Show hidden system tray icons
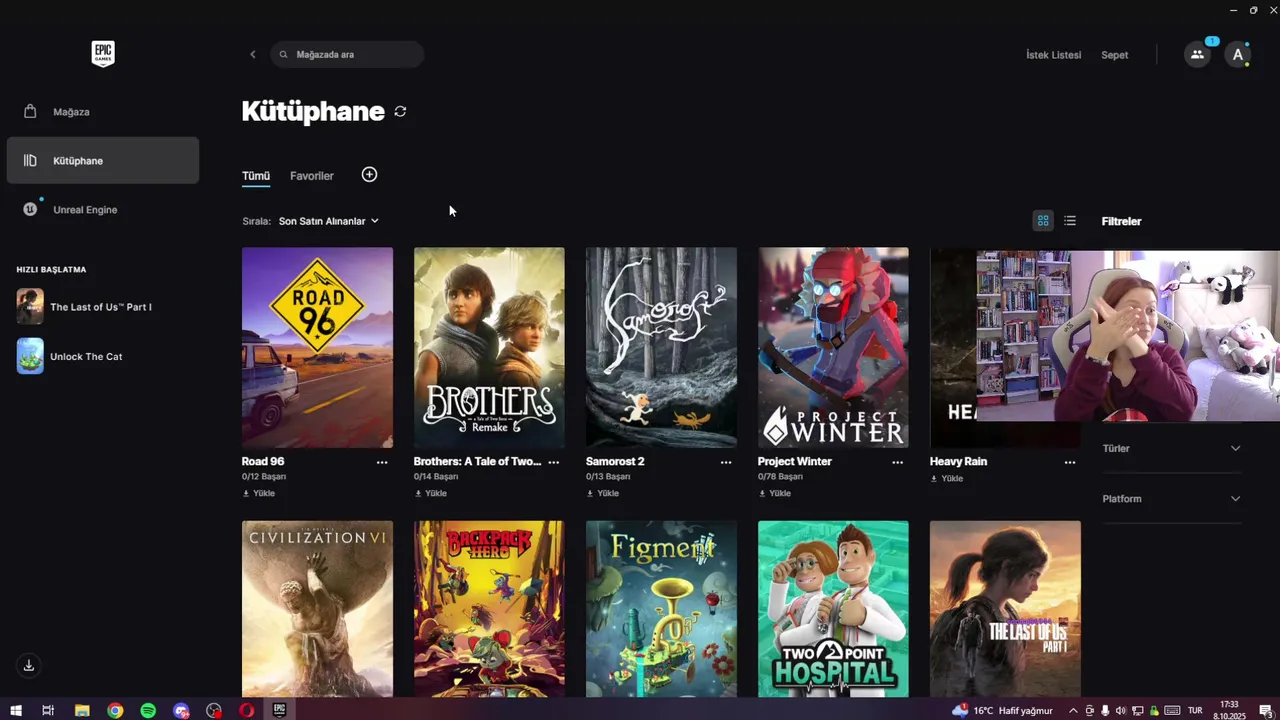Screen dimensions: 1280x720 point(1073,711)
